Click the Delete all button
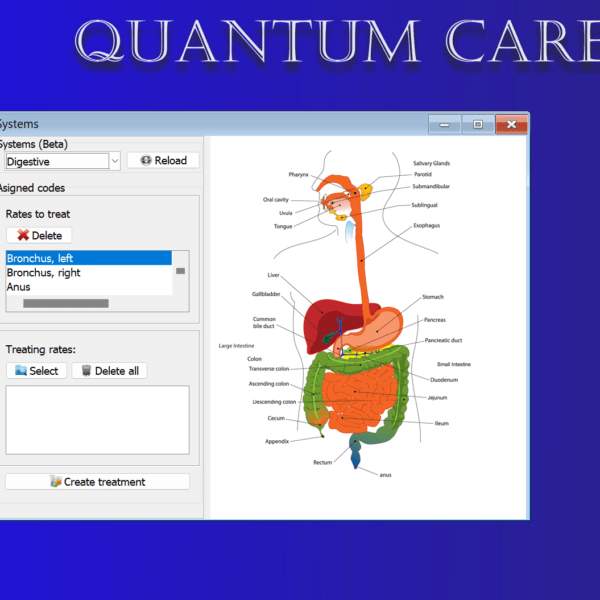Screen dimensions: 600x600 pyautogui.click(x=109, y=371)
